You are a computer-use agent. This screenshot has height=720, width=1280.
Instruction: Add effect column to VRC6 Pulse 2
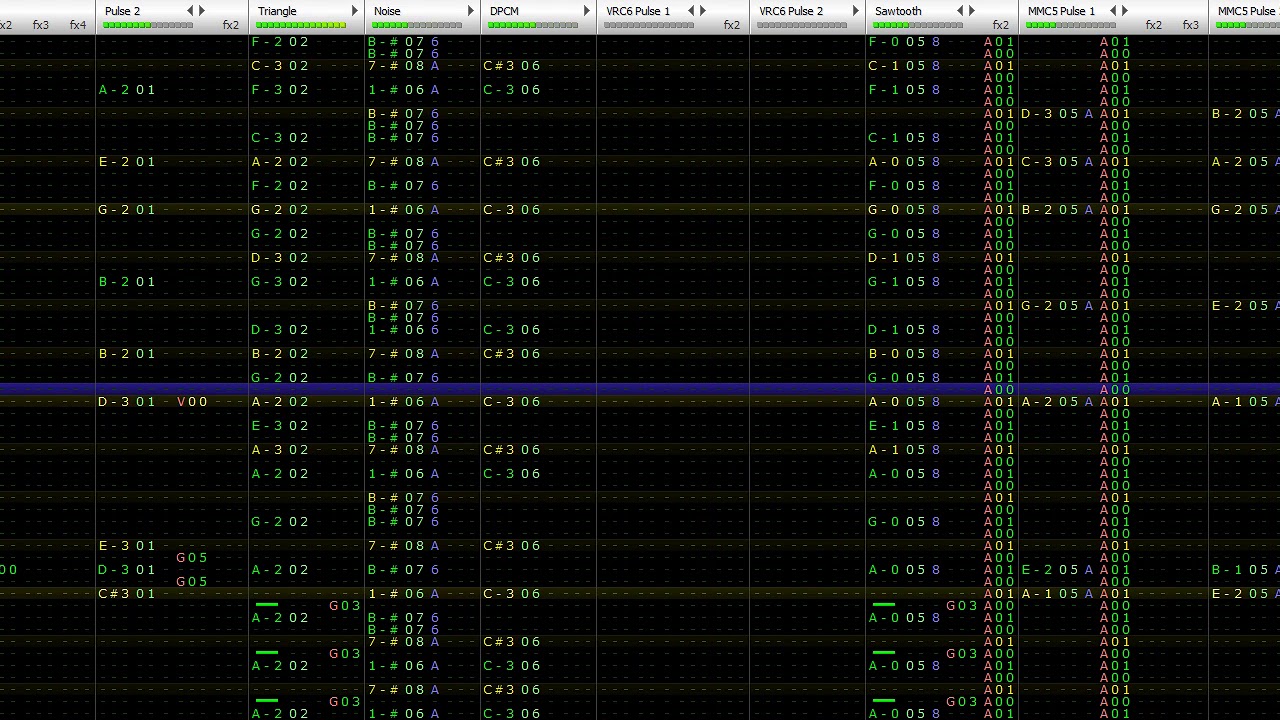(856, 11)
